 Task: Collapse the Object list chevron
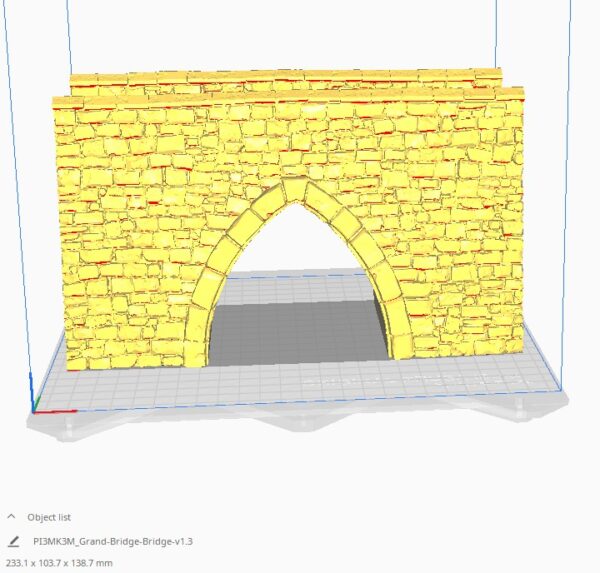12,517
